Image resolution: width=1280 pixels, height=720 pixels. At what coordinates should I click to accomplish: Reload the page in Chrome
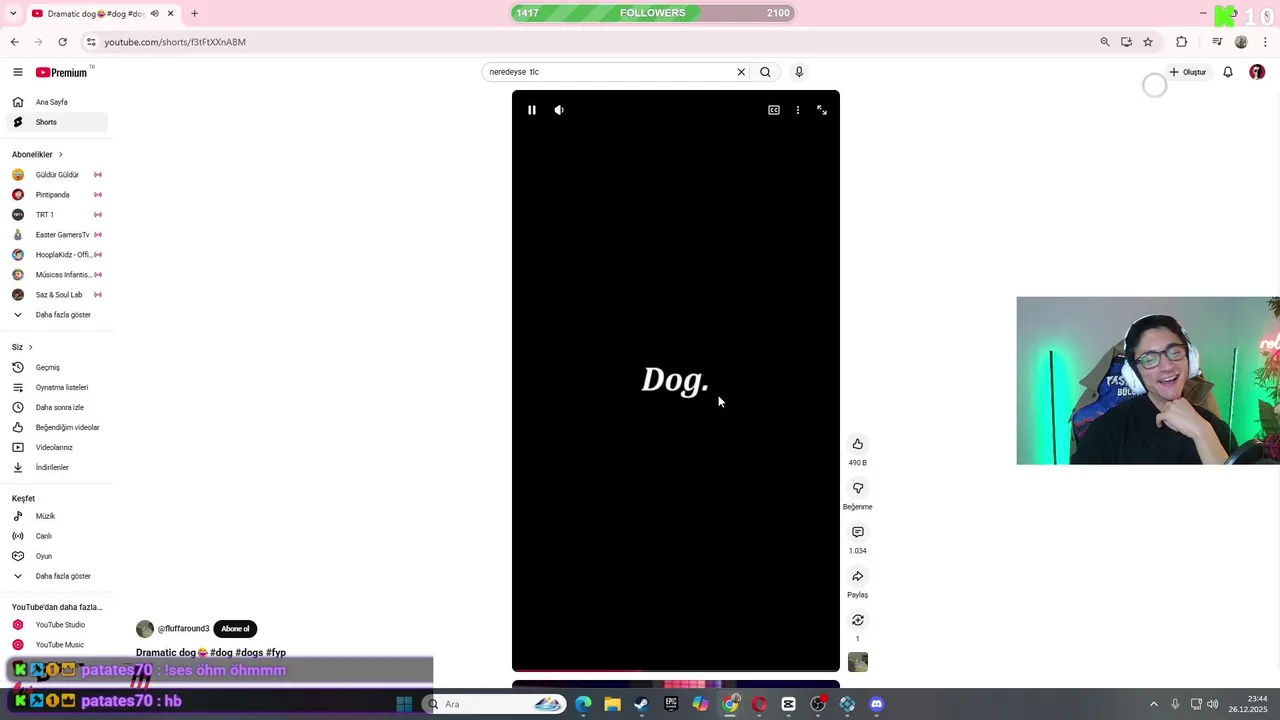point(62,42)
